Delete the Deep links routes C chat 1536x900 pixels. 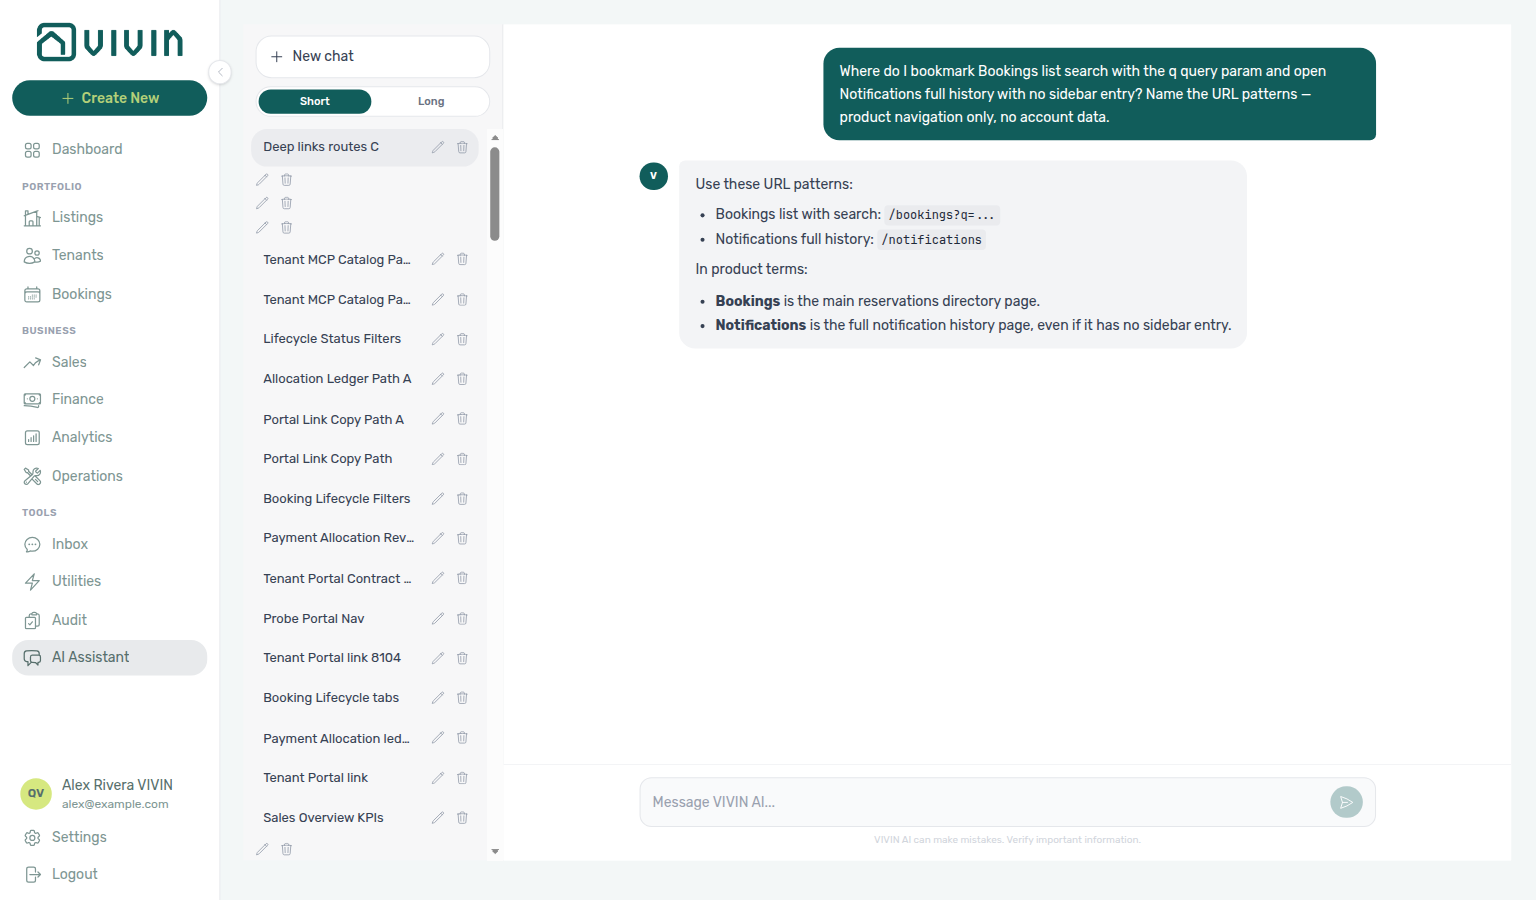pos(462,147)
